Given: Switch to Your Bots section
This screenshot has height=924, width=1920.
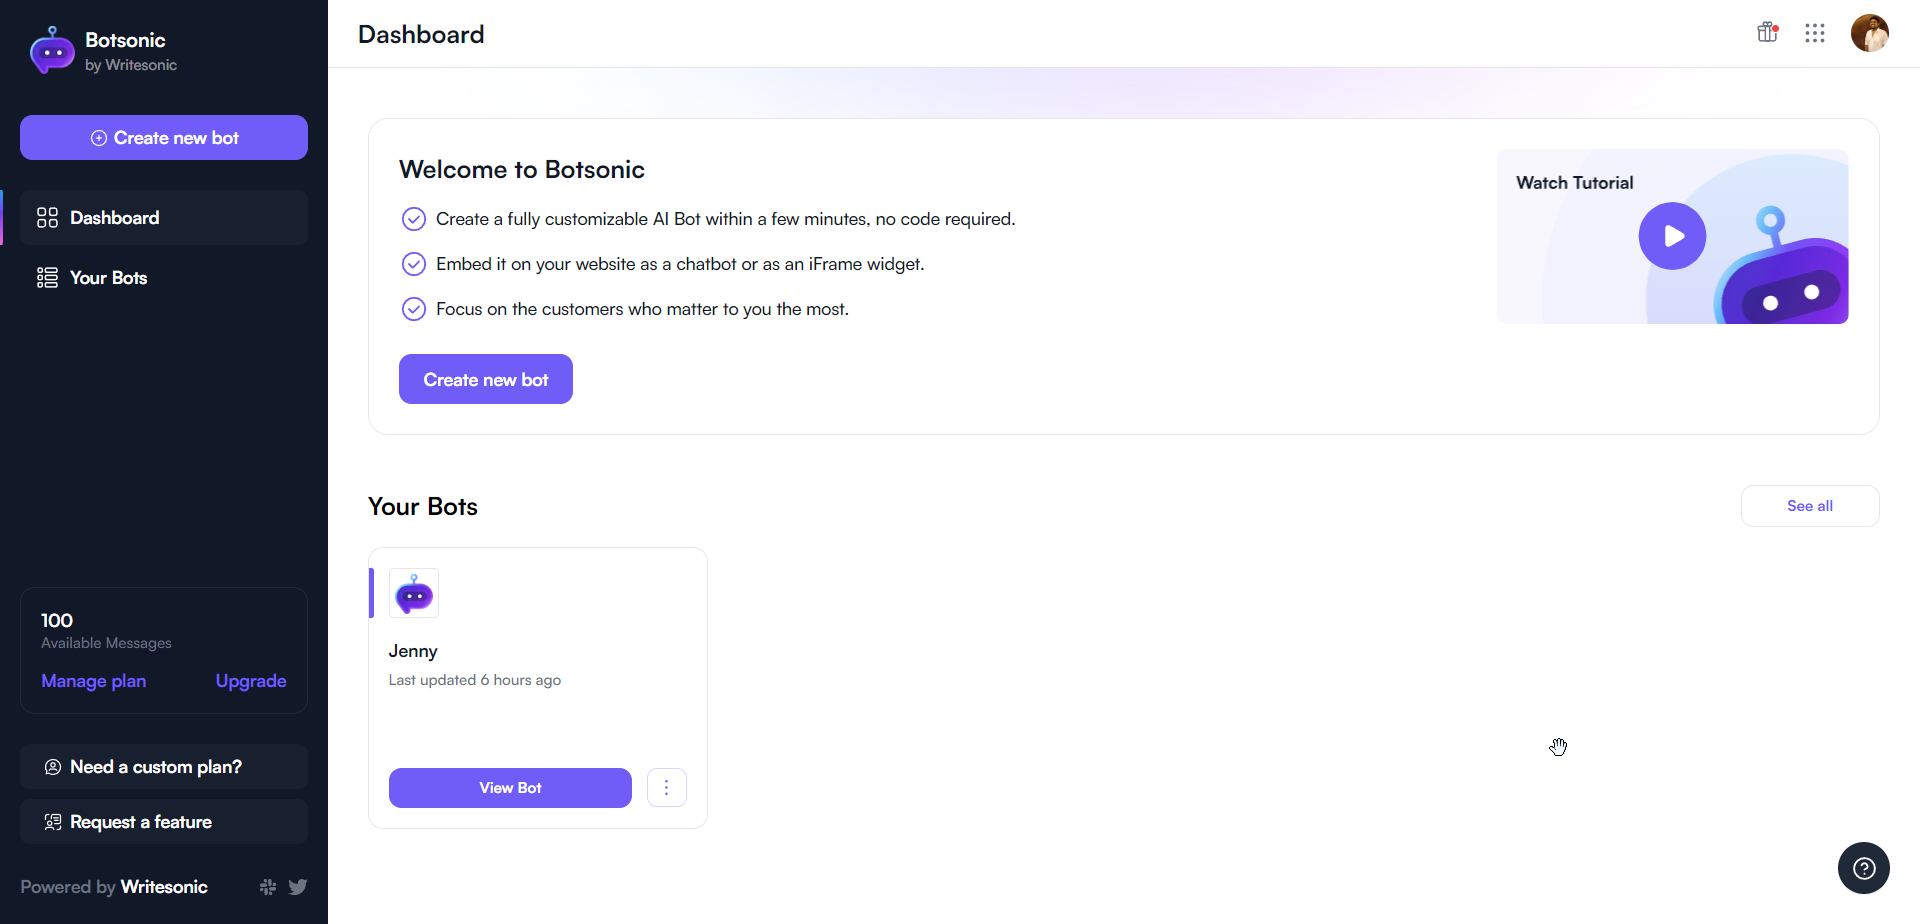Looking at the screenshot, I should click(x=107, y=277).
